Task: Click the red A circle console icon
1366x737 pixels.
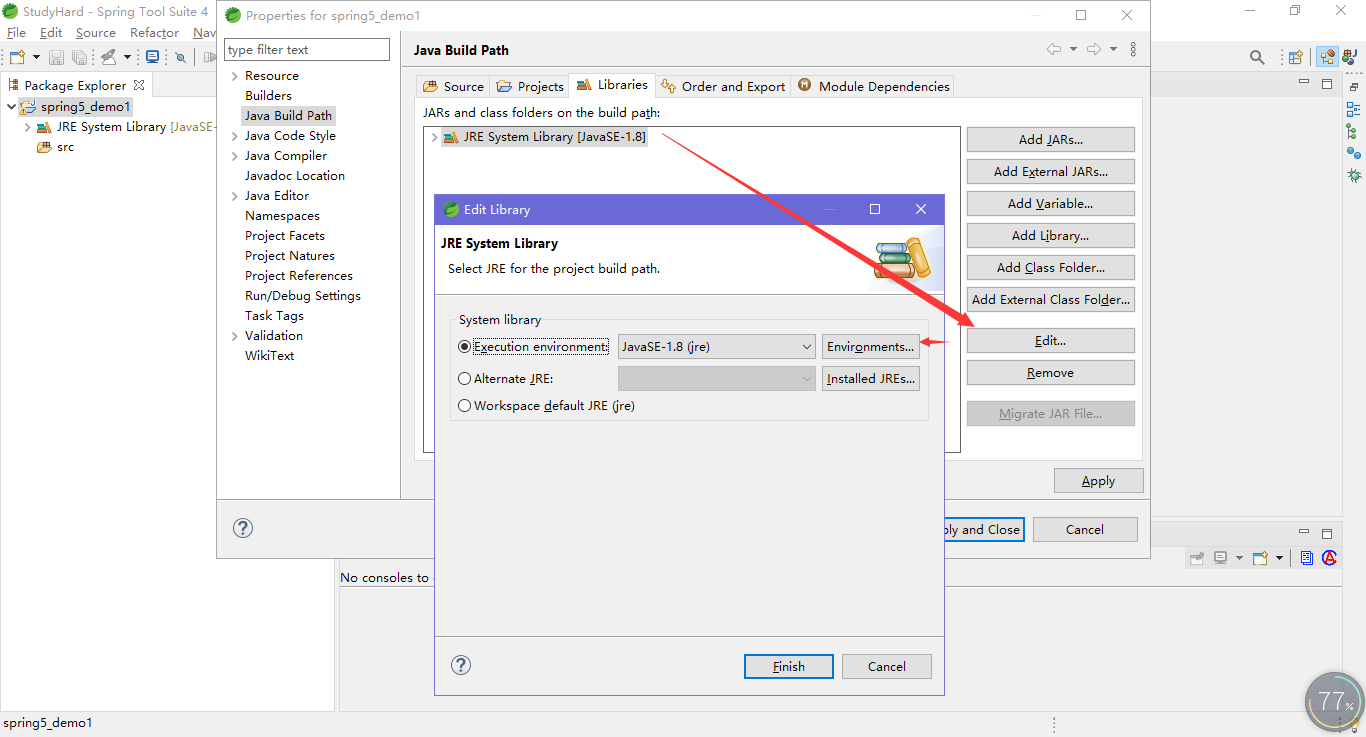Action: point(1329,558)
